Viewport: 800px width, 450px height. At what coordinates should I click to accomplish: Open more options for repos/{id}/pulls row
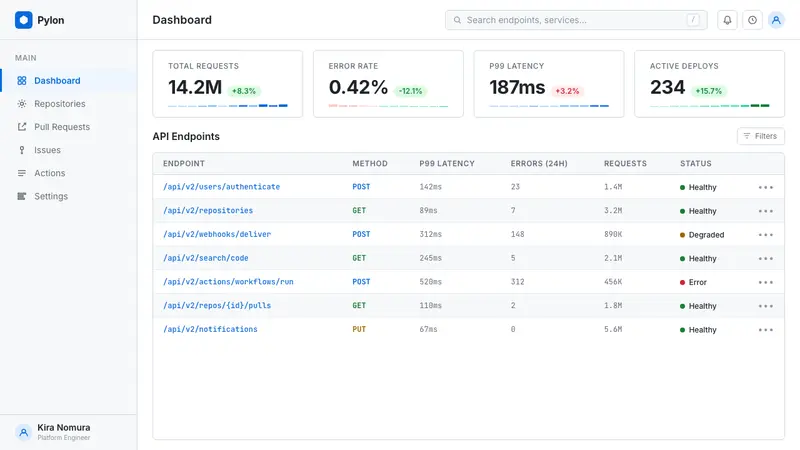pyautogui.click(x=765, y=306)
